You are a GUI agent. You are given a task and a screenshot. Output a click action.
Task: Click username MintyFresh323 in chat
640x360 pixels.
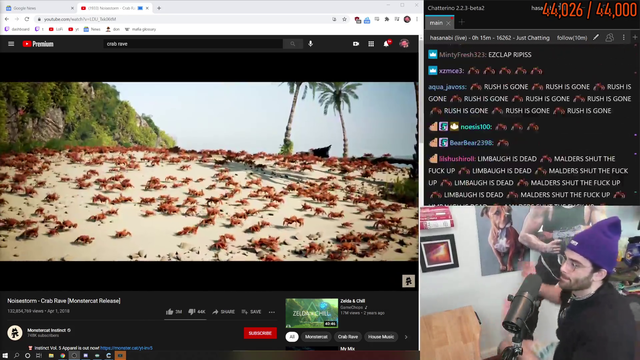point(462,55)
